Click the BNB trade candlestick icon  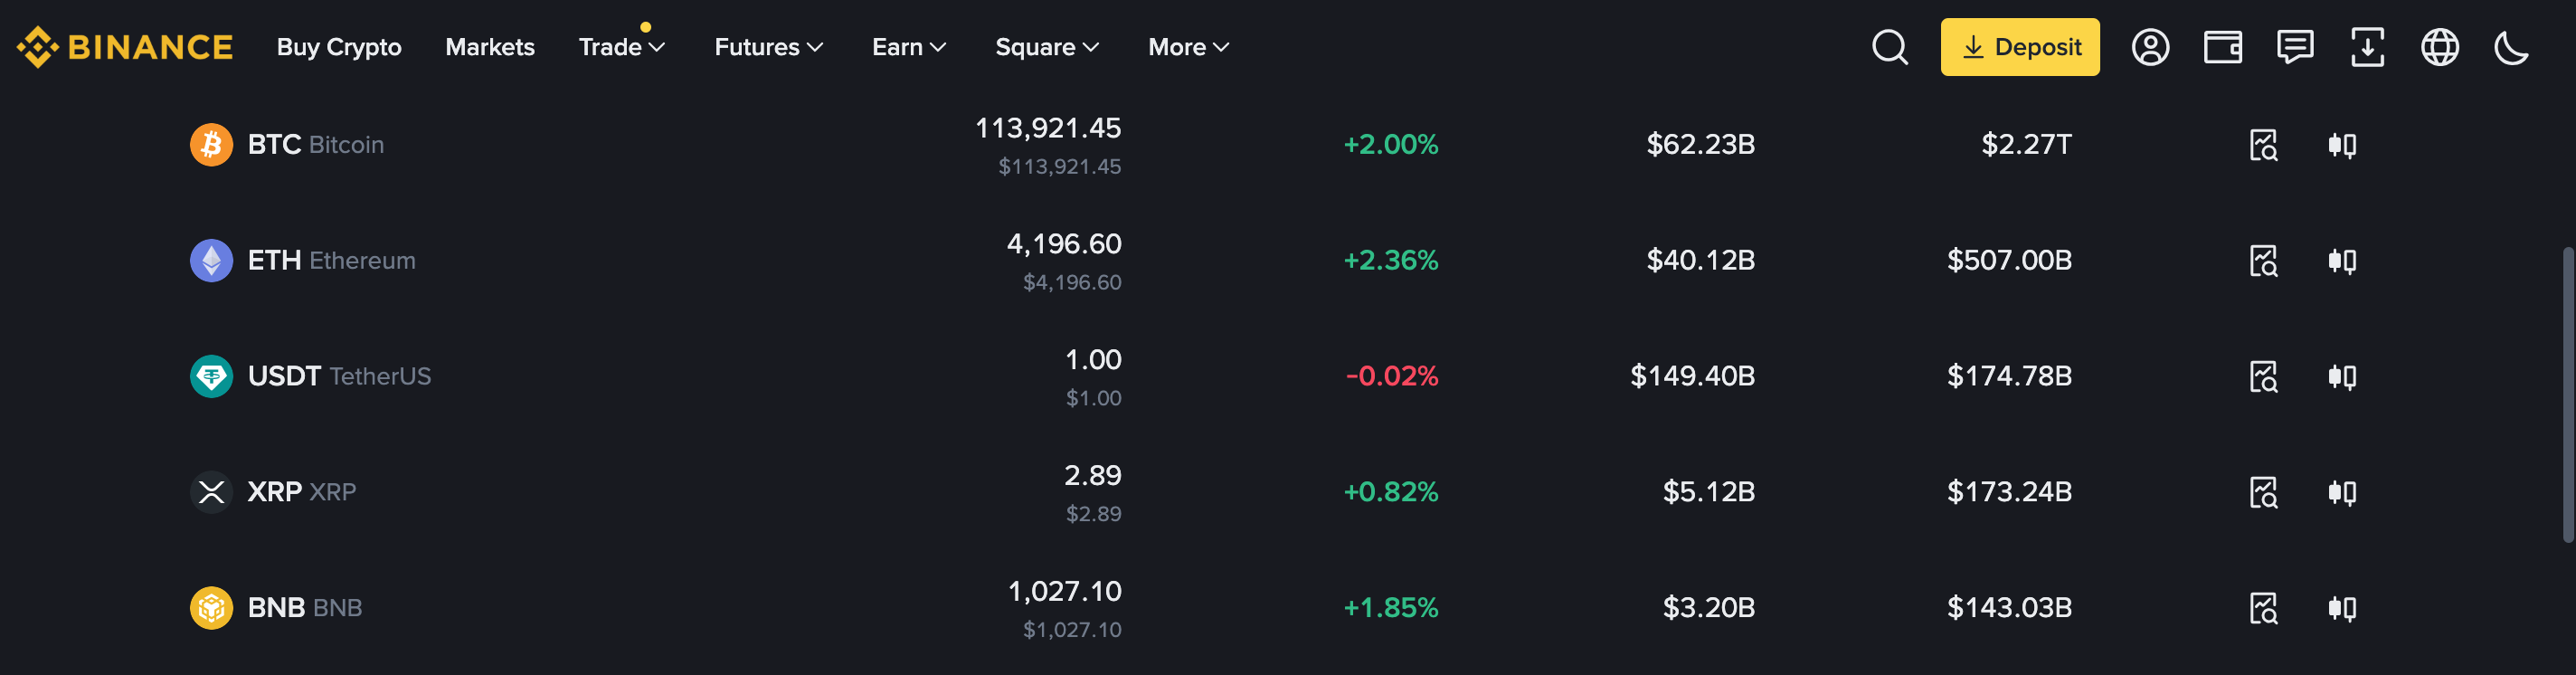click(2341, 608)
